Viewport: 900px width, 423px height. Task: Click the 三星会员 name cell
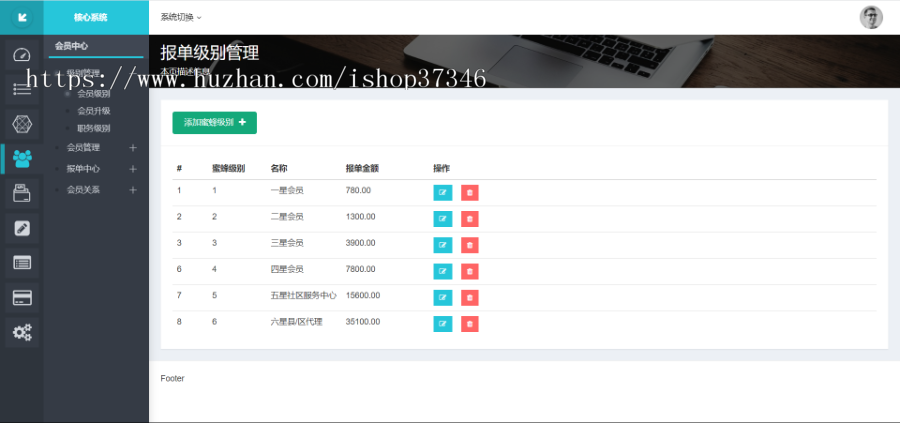click(x=287, y=243)
